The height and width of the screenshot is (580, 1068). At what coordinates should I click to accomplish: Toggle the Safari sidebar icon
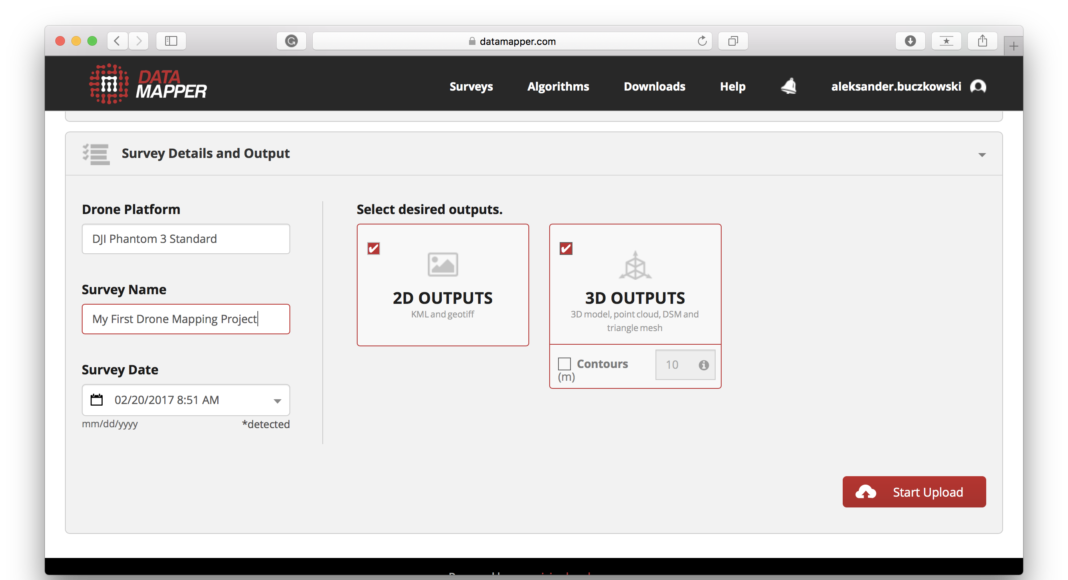[x=171, y=41]
